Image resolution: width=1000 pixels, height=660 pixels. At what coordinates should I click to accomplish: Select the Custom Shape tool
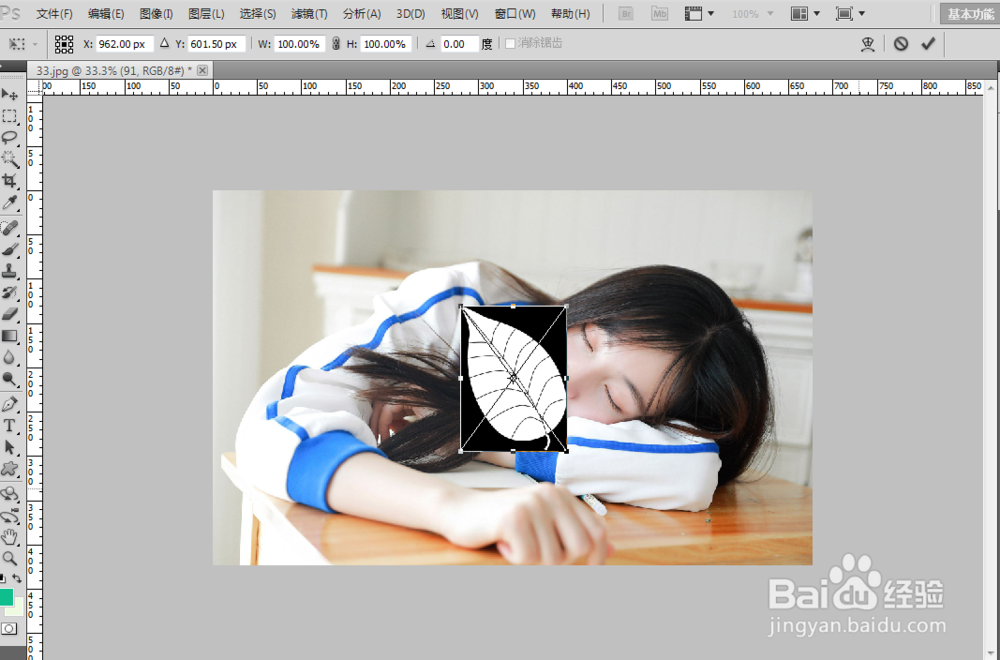coord(10,469)
